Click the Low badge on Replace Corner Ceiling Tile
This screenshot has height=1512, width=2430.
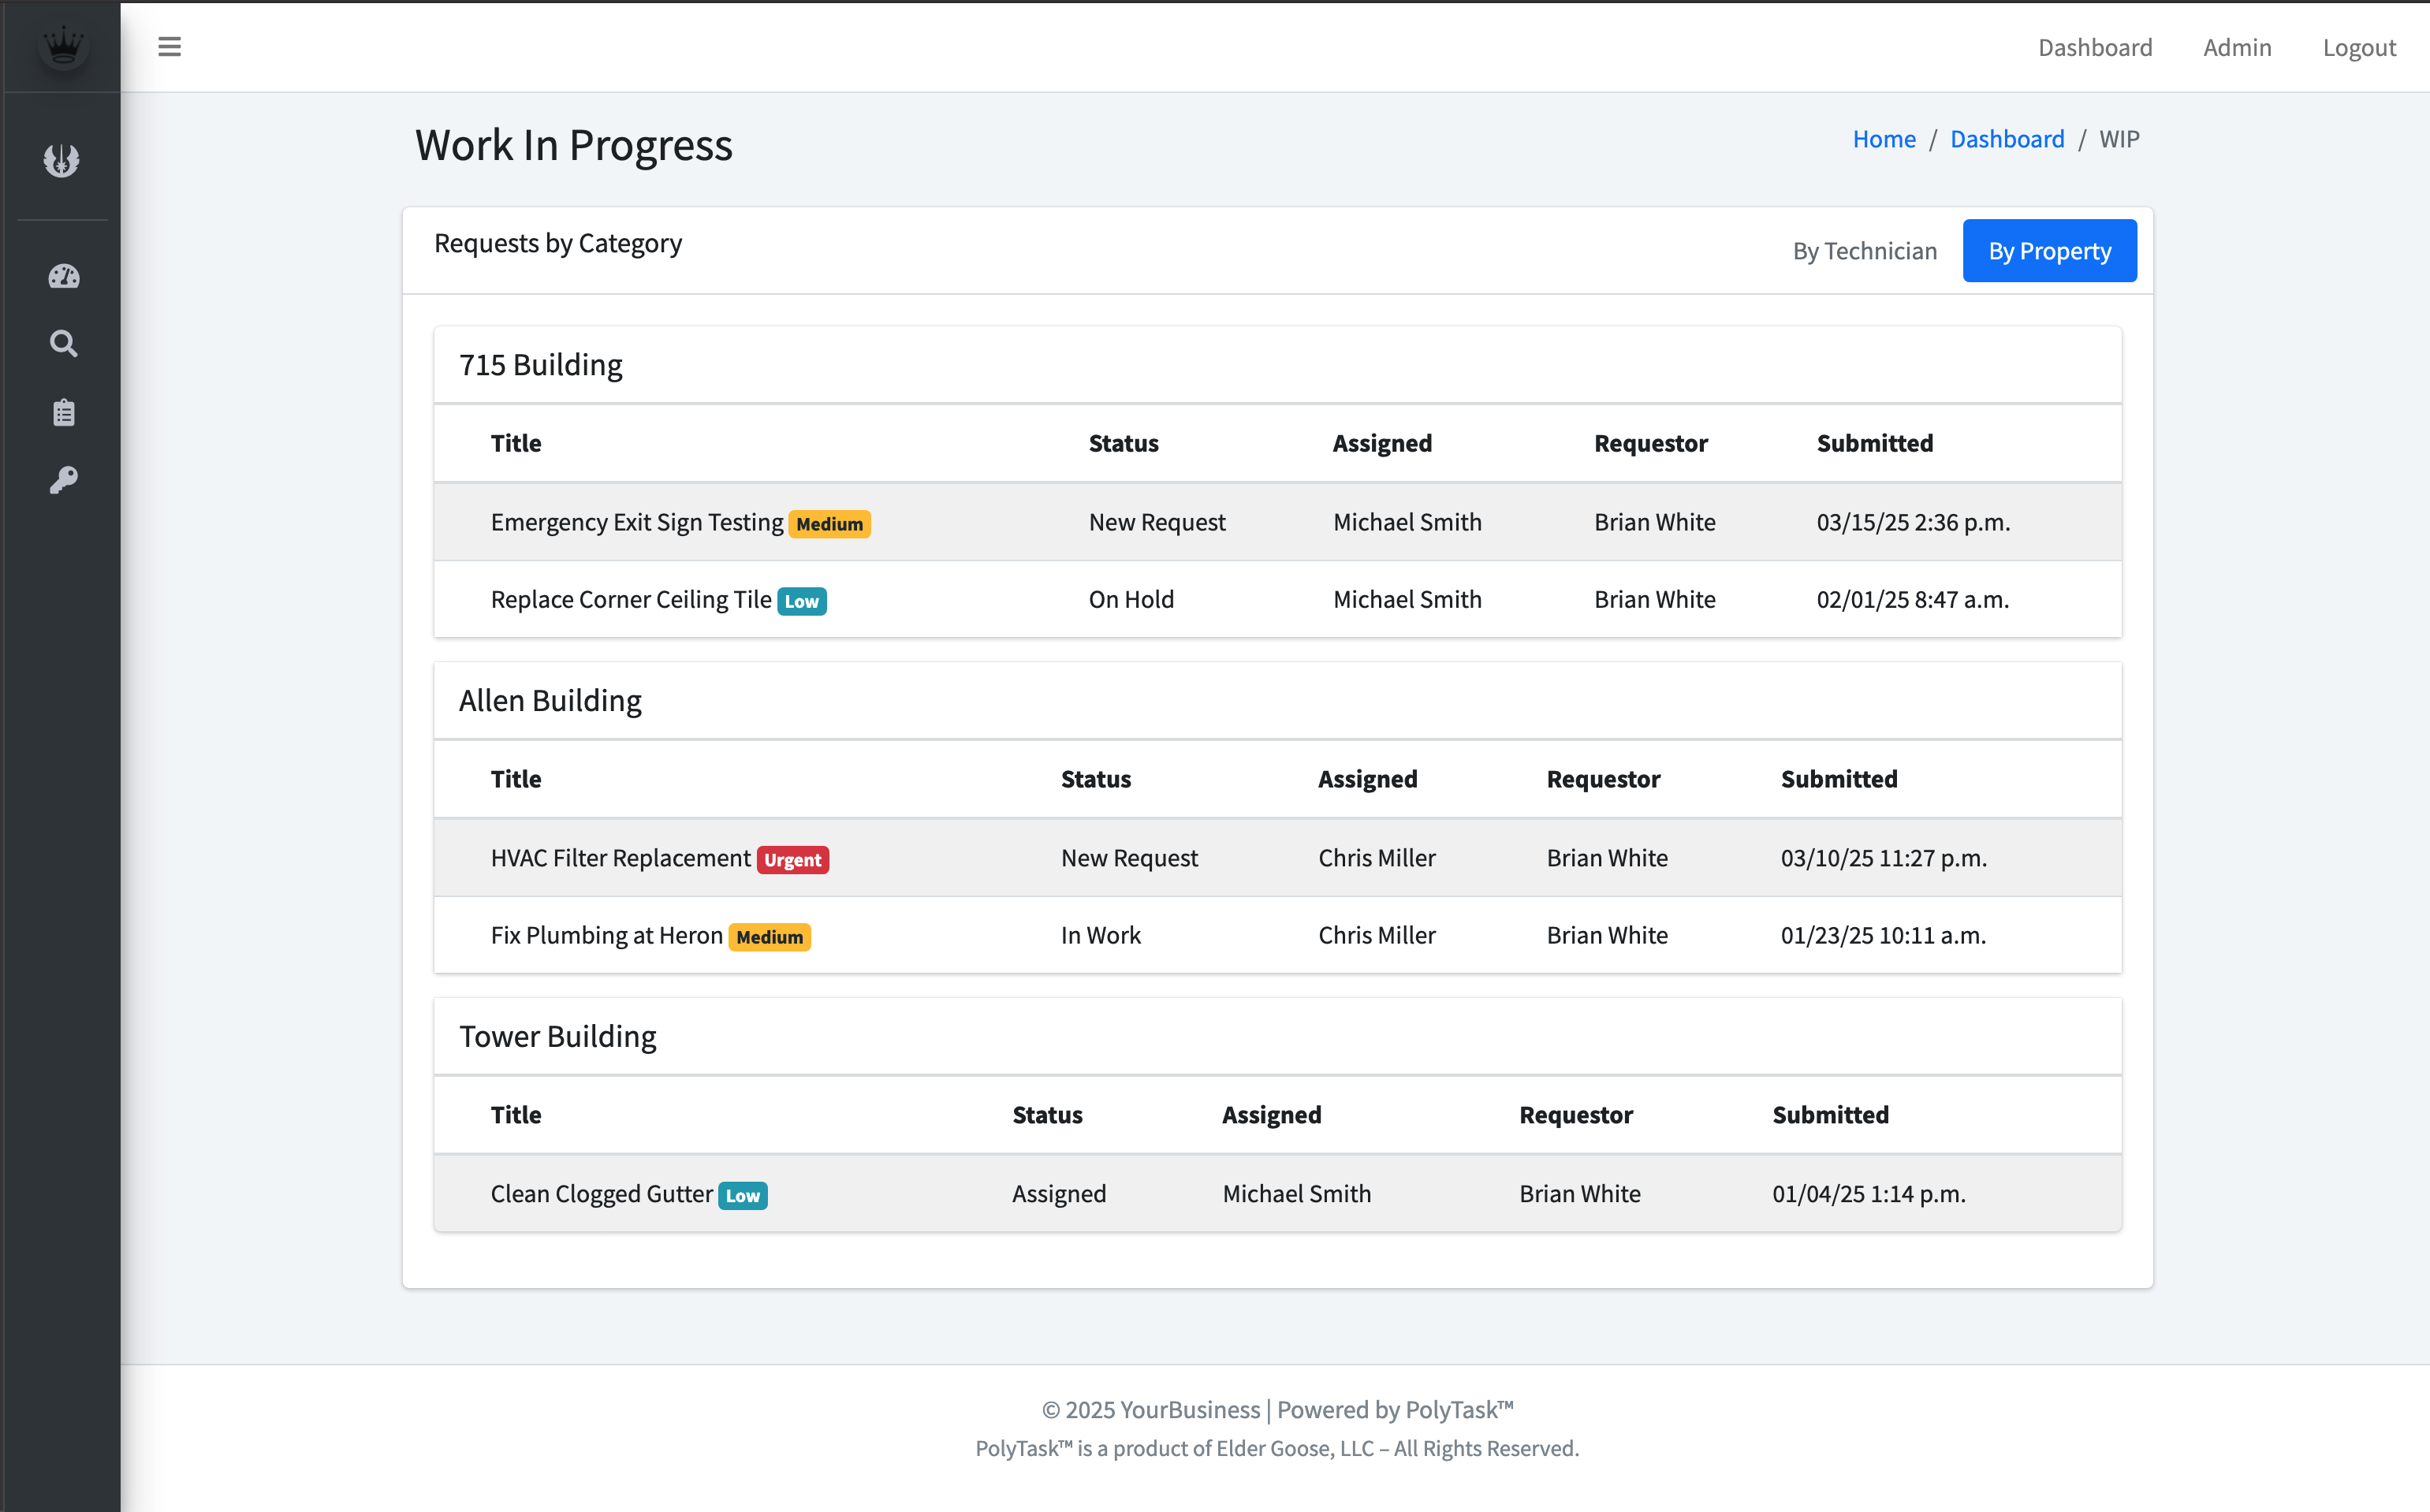(x=801, y=600)
